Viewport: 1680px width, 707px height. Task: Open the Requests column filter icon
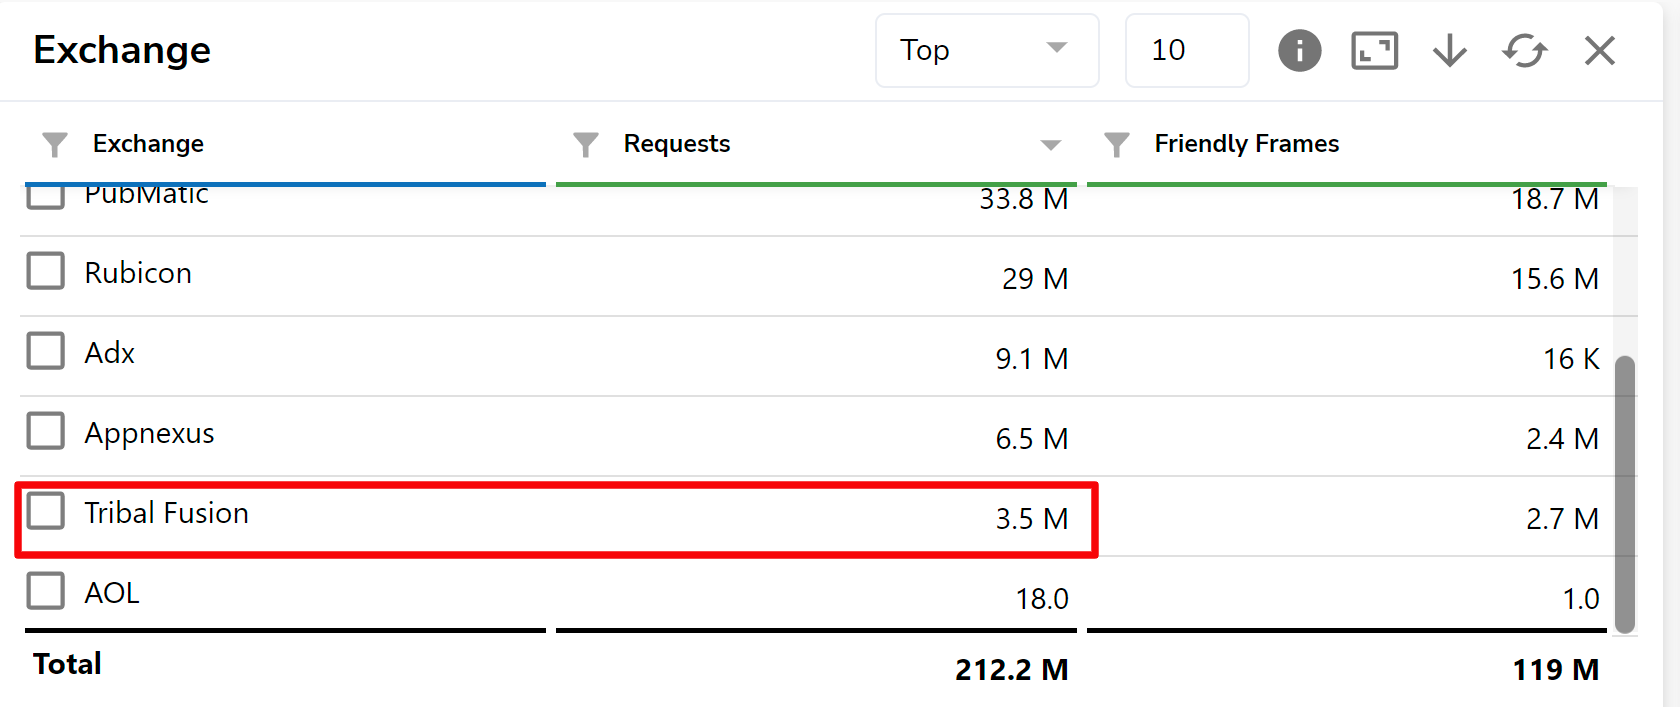tap(586, 145)
